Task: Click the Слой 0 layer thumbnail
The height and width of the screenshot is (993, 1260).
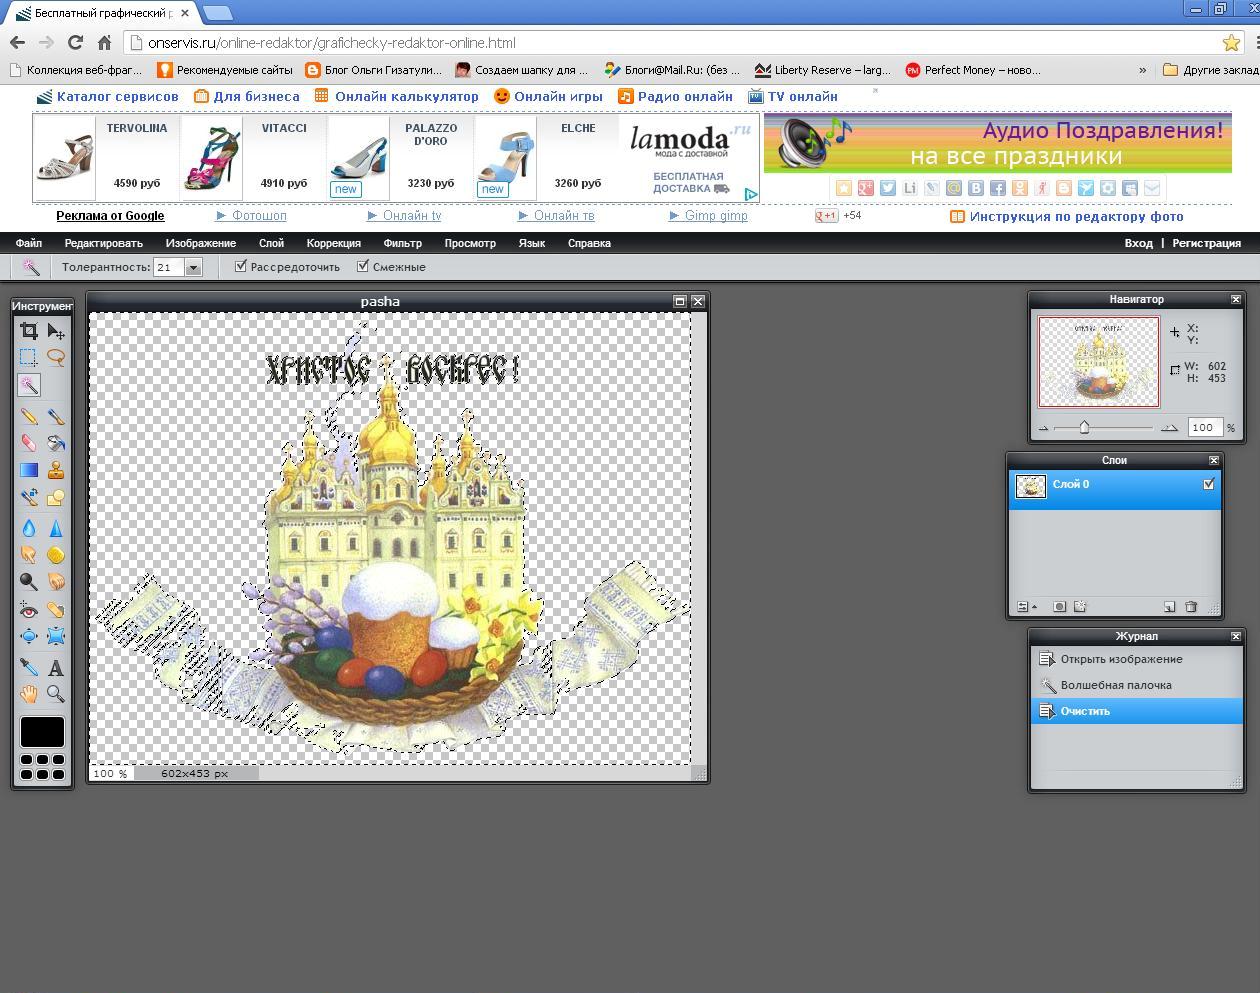Action: point(1030,486)
